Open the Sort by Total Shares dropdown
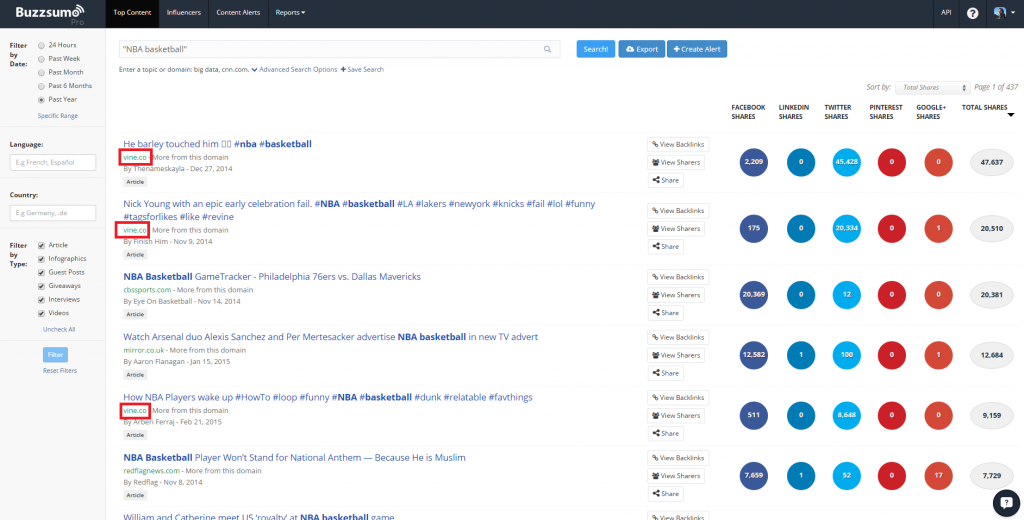 pyautogui.click(x=933, y=88)
